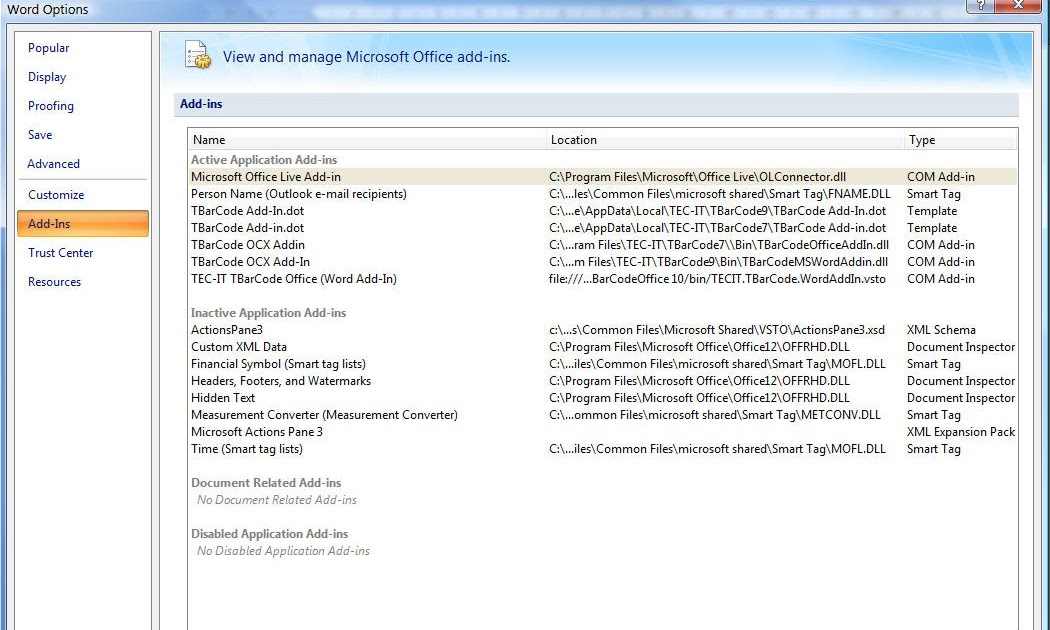Click the add-ins gear document icon
This screenshot has height=630, width=1050.
198,56
